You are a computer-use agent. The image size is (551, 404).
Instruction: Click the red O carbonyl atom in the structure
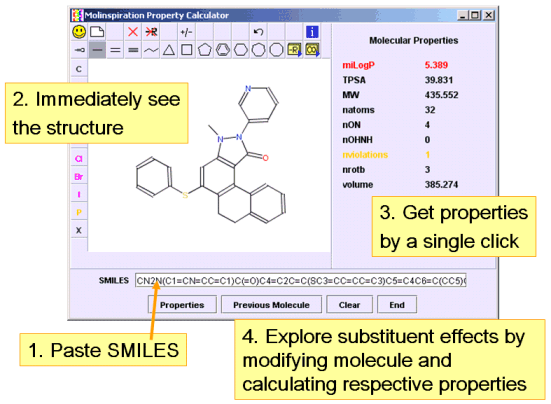pos(266,158)
